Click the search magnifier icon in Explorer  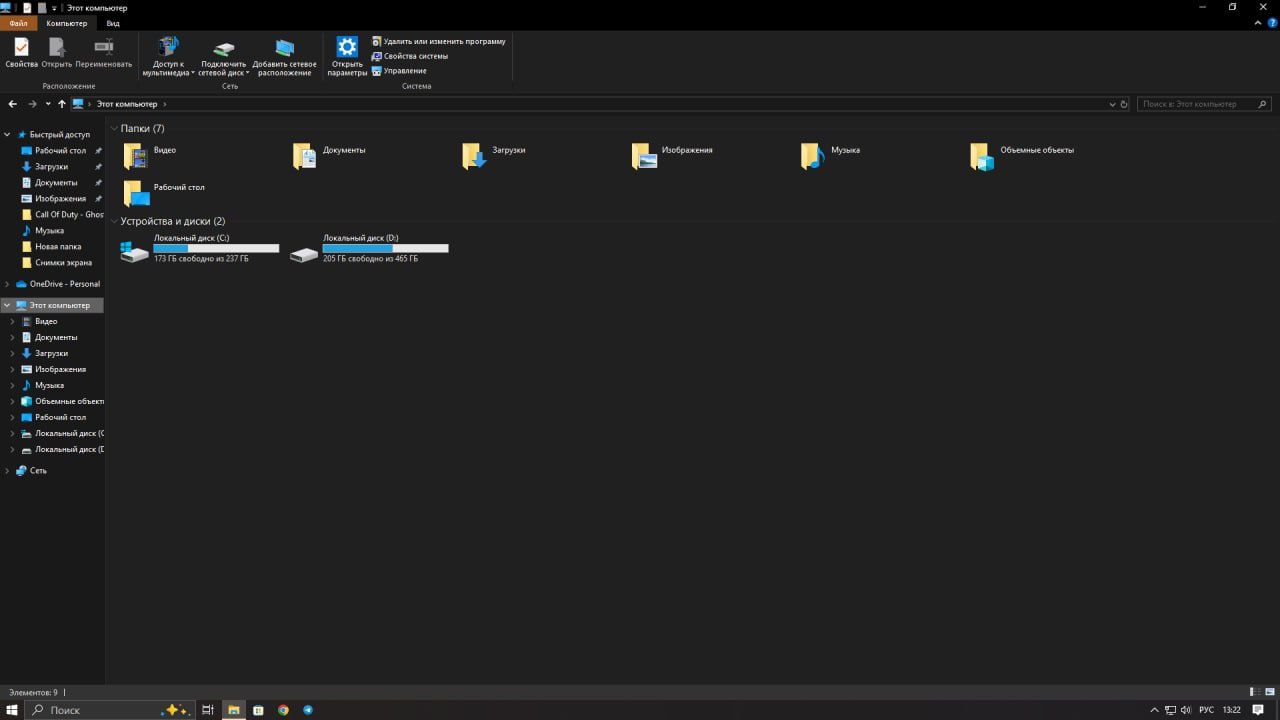tap(1263, 104)
